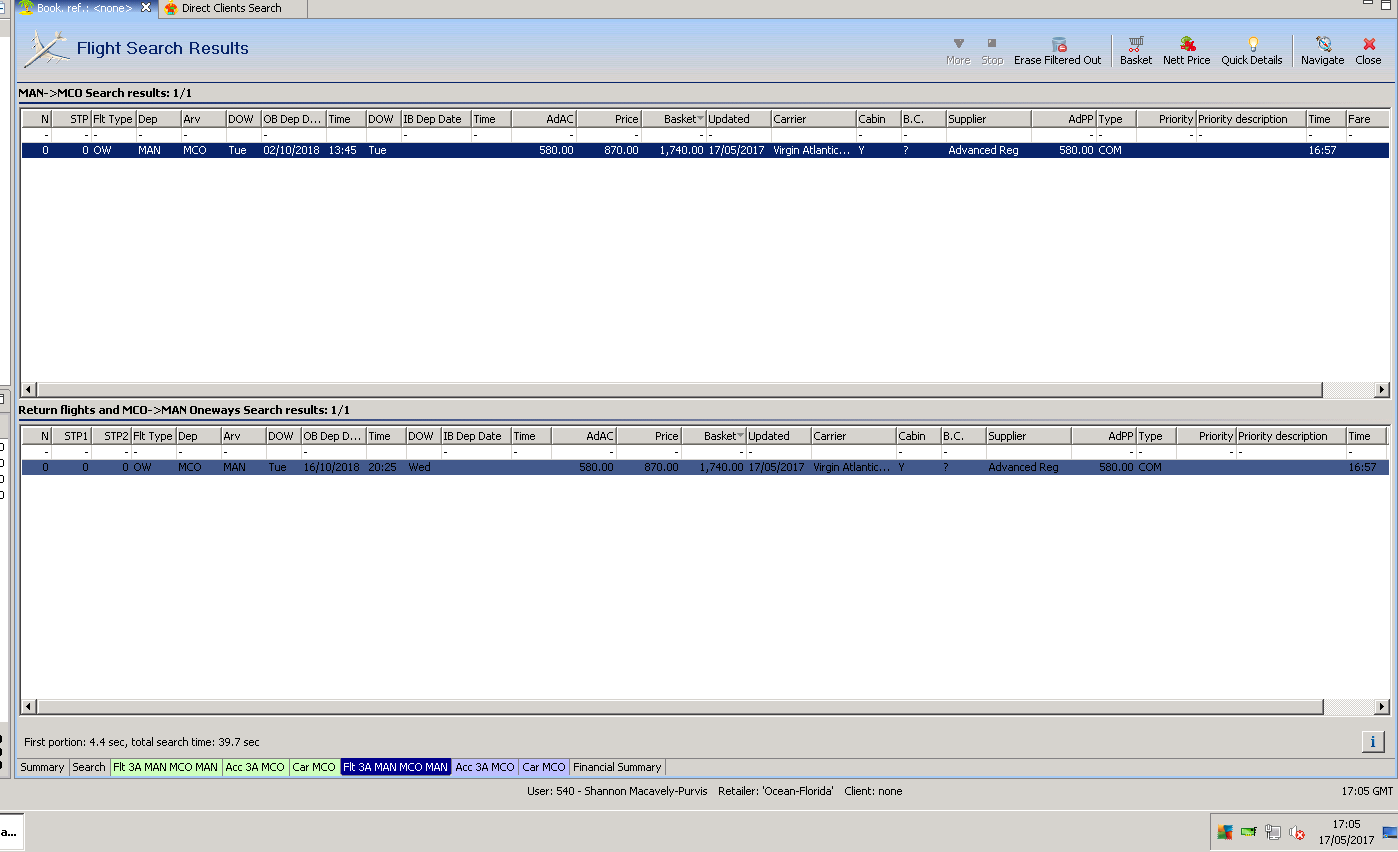Viewport: 1398px width, 852px height.
Task: Click the muted volume tray icon
Action: (1297, 831)
